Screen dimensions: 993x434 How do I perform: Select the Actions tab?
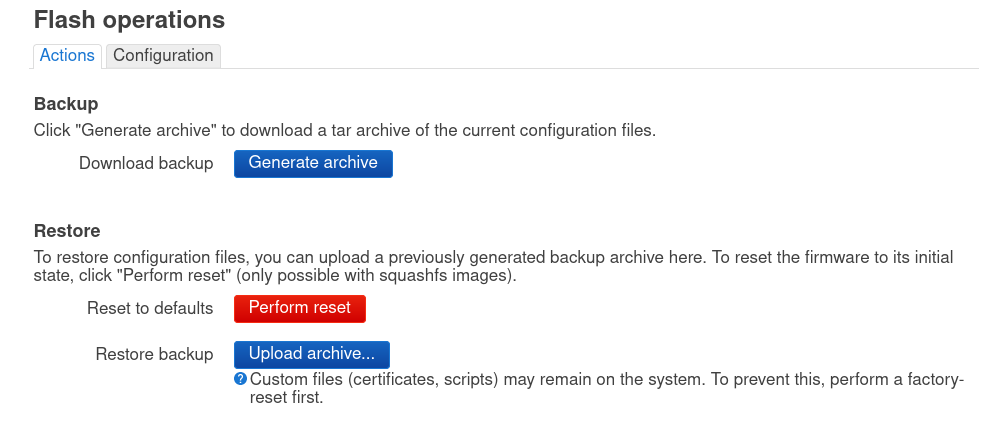(67, 56)
